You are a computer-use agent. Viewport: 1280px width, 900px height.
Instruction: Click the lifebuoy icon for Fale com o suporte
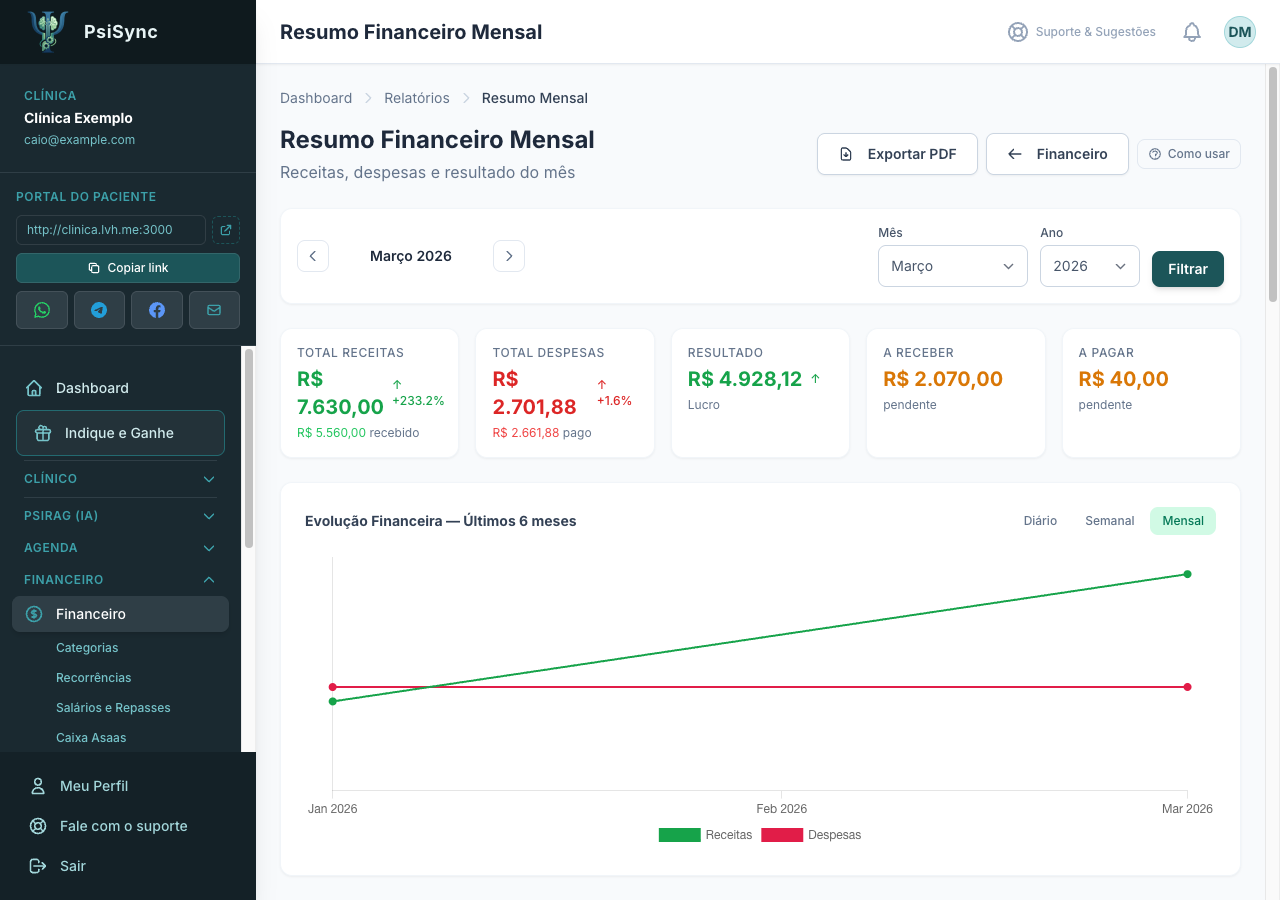(38, 826)
